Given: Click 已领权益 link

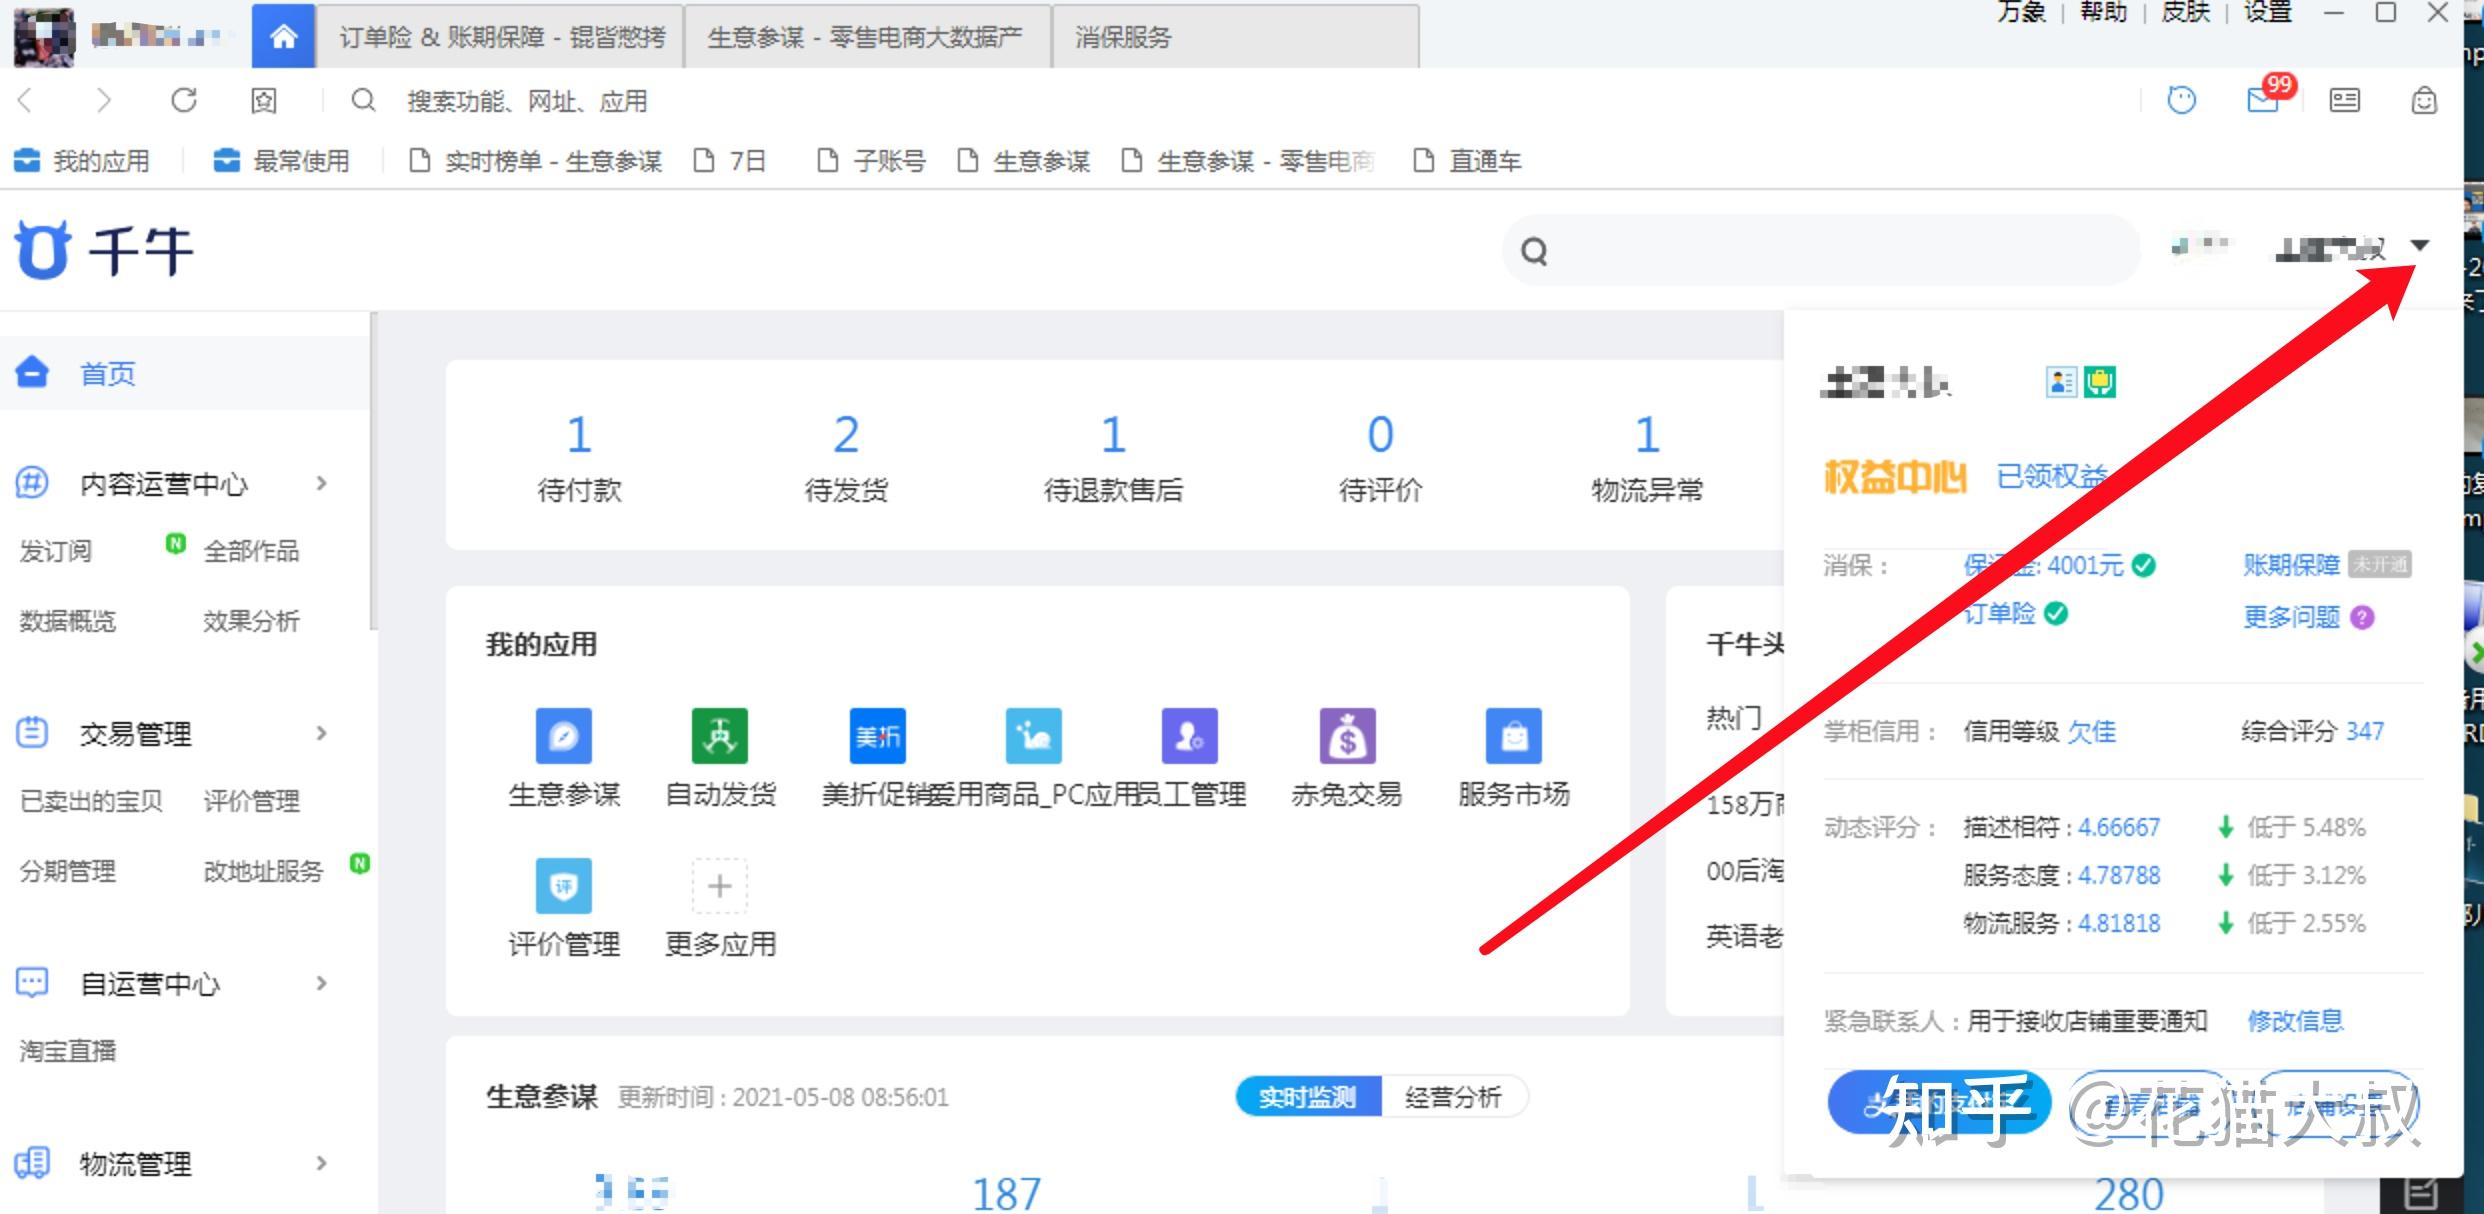Looking at the screenshot, I should (2051, 477).
